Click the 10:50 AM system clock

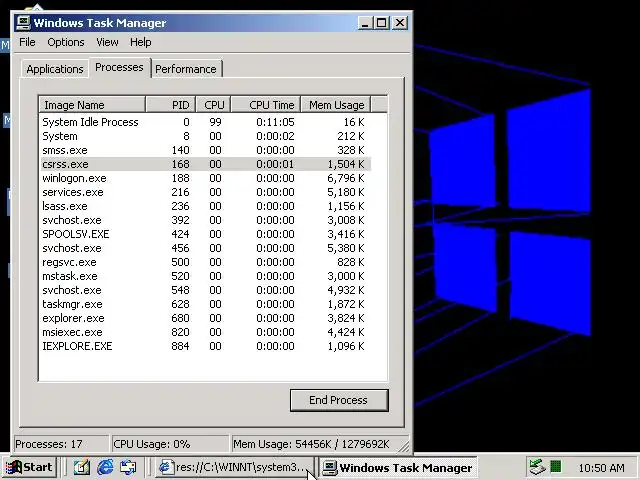(602, 468)
